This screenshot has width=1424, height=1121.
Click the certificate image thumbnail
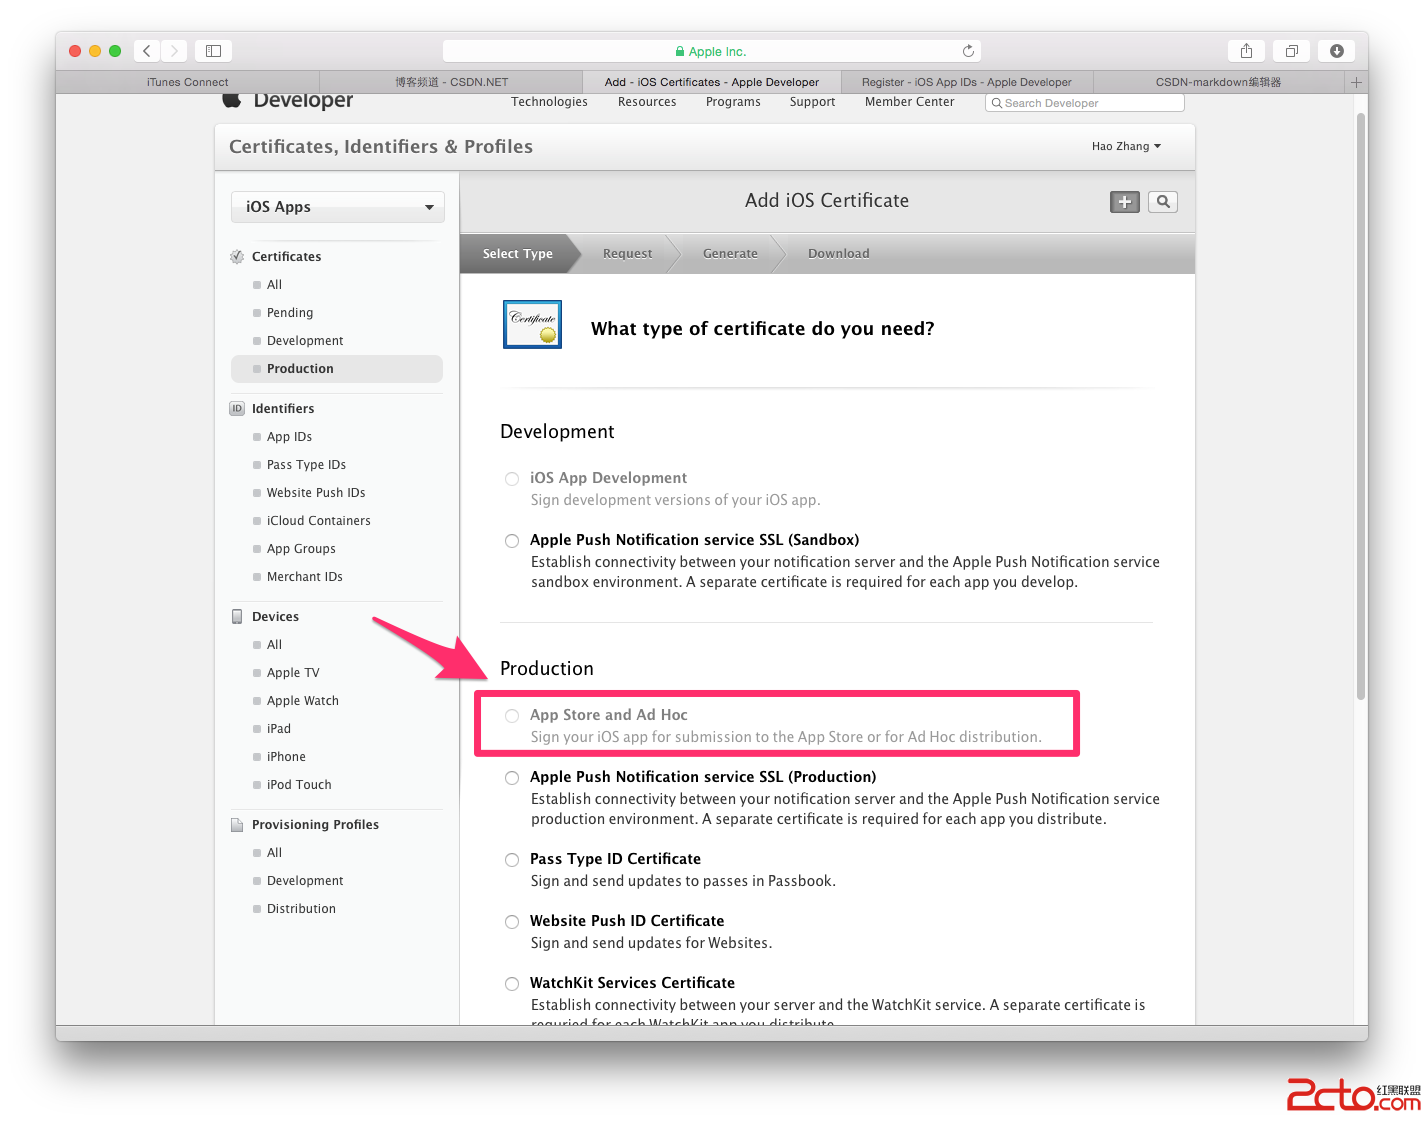532,325
